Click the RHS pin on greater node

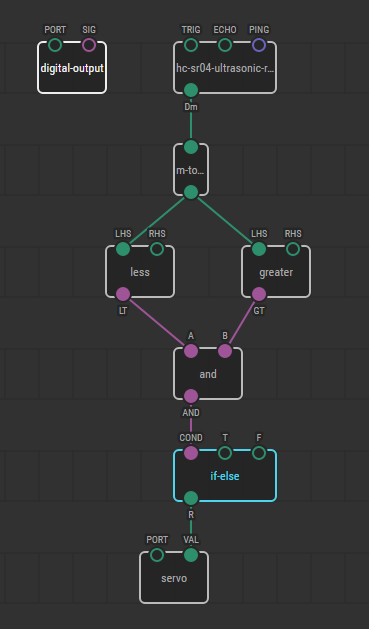click(x=293, y=249)
